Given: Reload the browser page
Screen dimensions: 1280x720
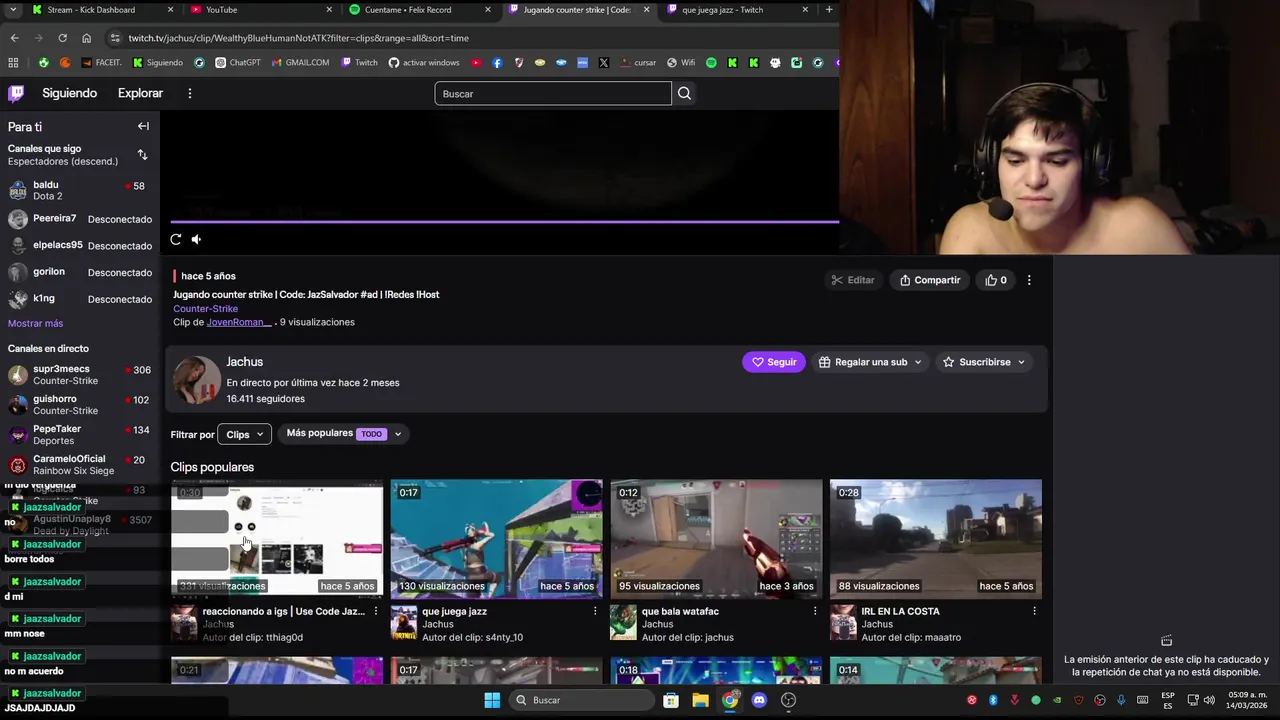Looking at the screenshot, I should 62,38.
